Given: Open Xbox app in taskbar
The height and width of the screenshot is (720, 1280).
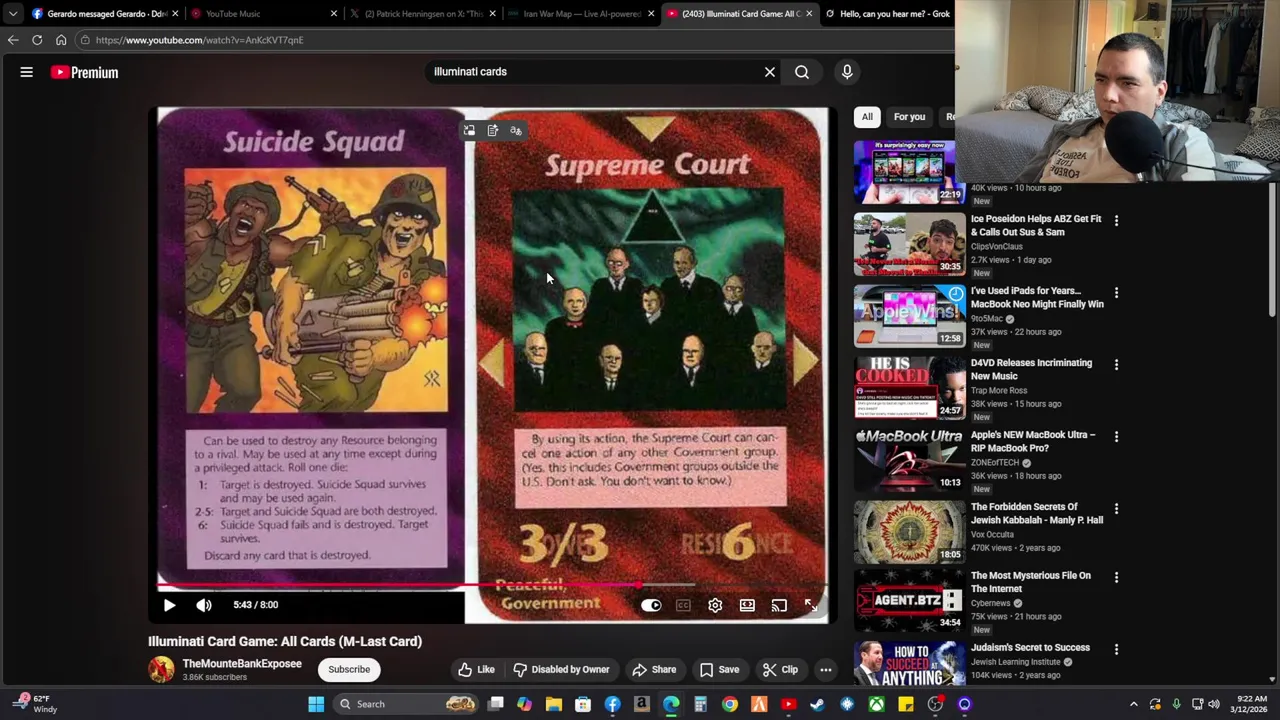Looking at the screenshot, I should 876,704.
